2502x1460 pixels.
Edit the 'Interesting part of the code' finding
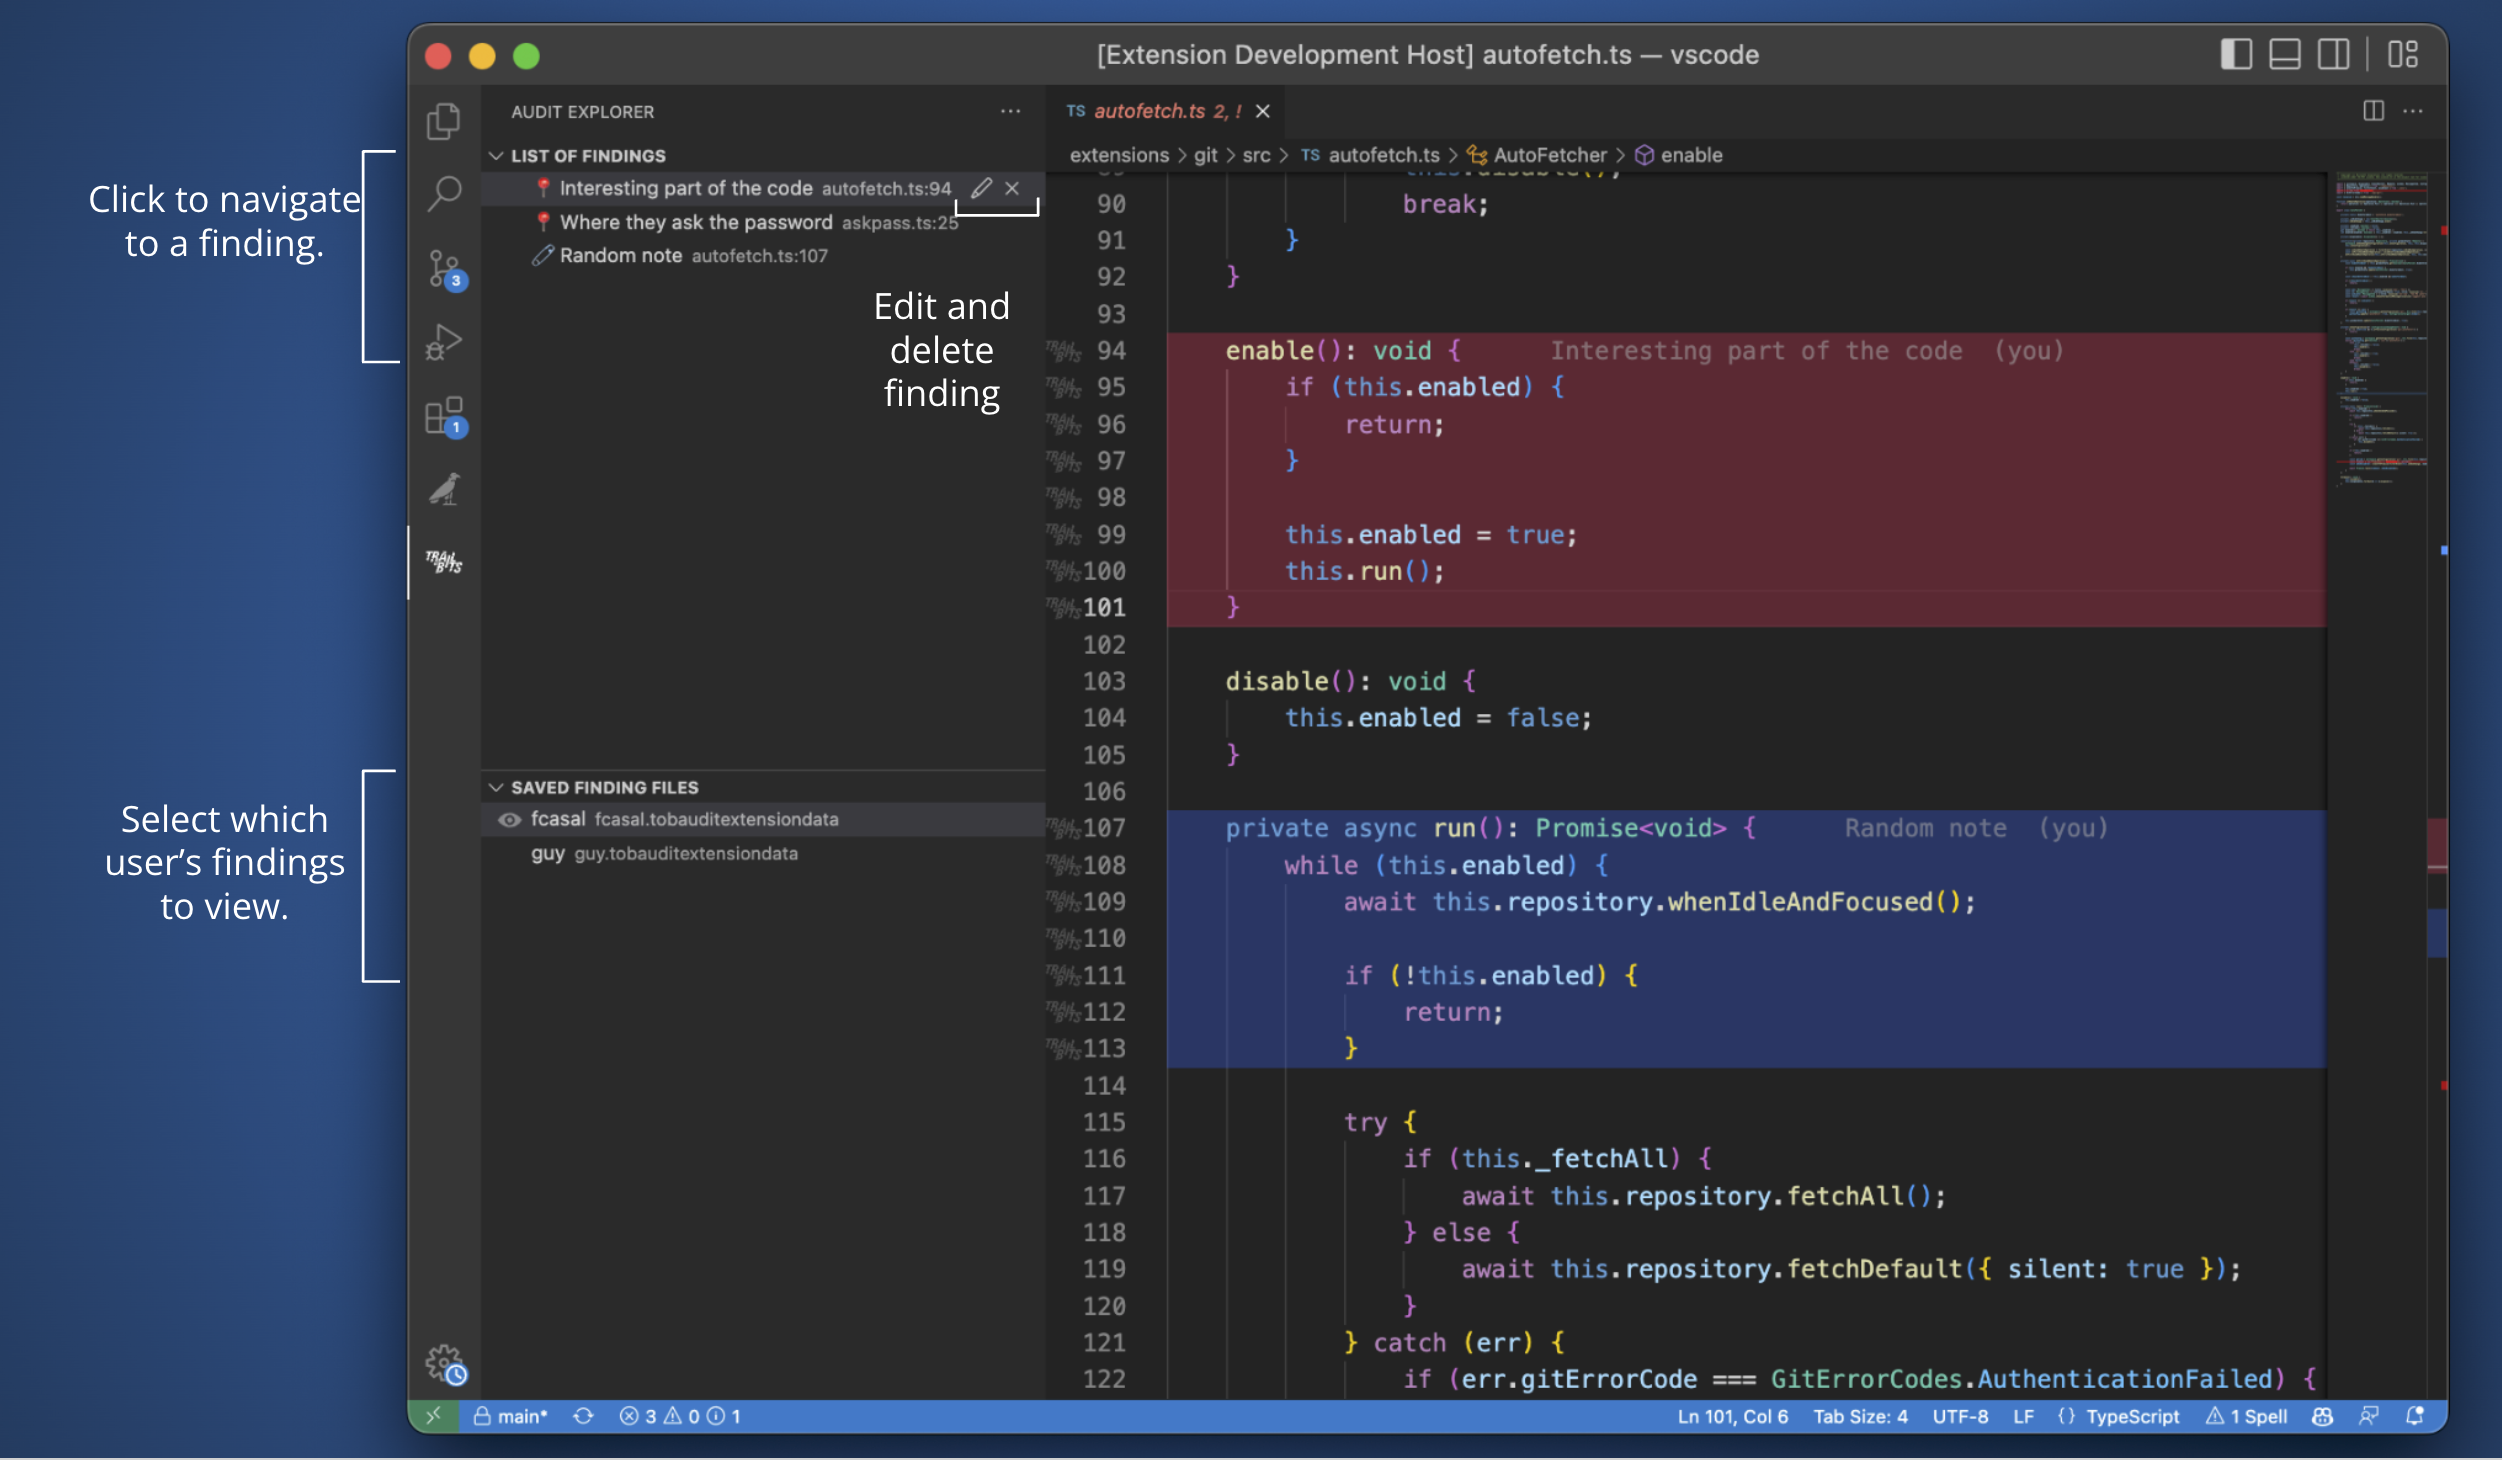[981, 188]
